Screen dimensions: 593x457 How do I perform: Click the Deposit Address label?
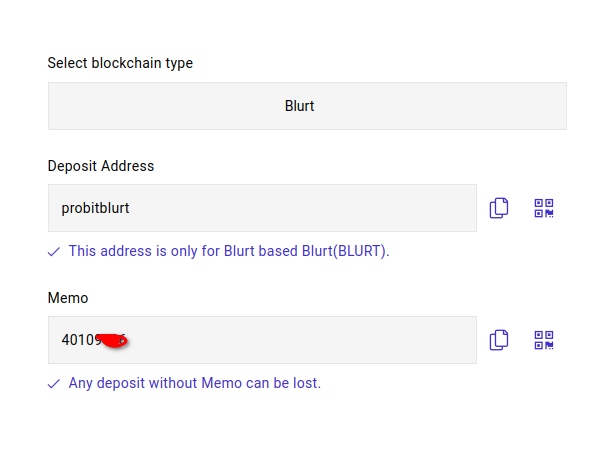click(x=101, y=166)
